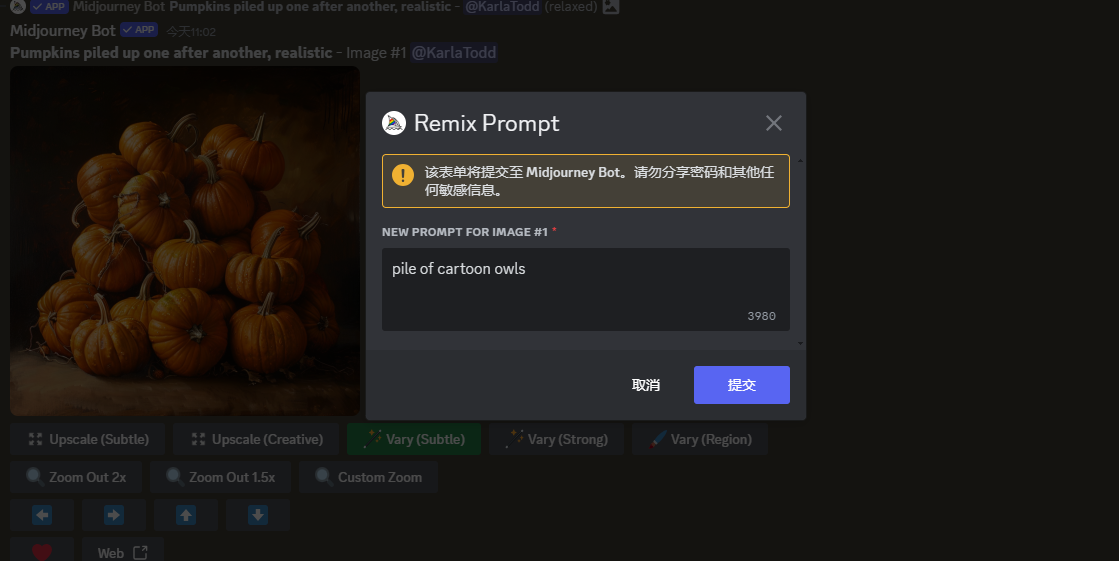This screenshot has height=561, width=1119.
Task: Open Vary (Region) editor
Action: (700, 439)
